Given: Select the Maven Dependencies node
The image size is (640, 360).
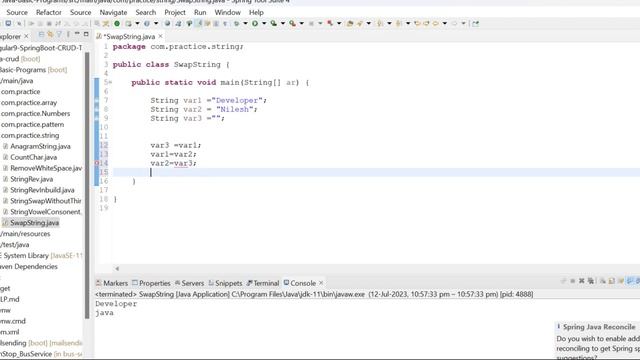Looking at the screenshot, I should click(x=29, y=266).
